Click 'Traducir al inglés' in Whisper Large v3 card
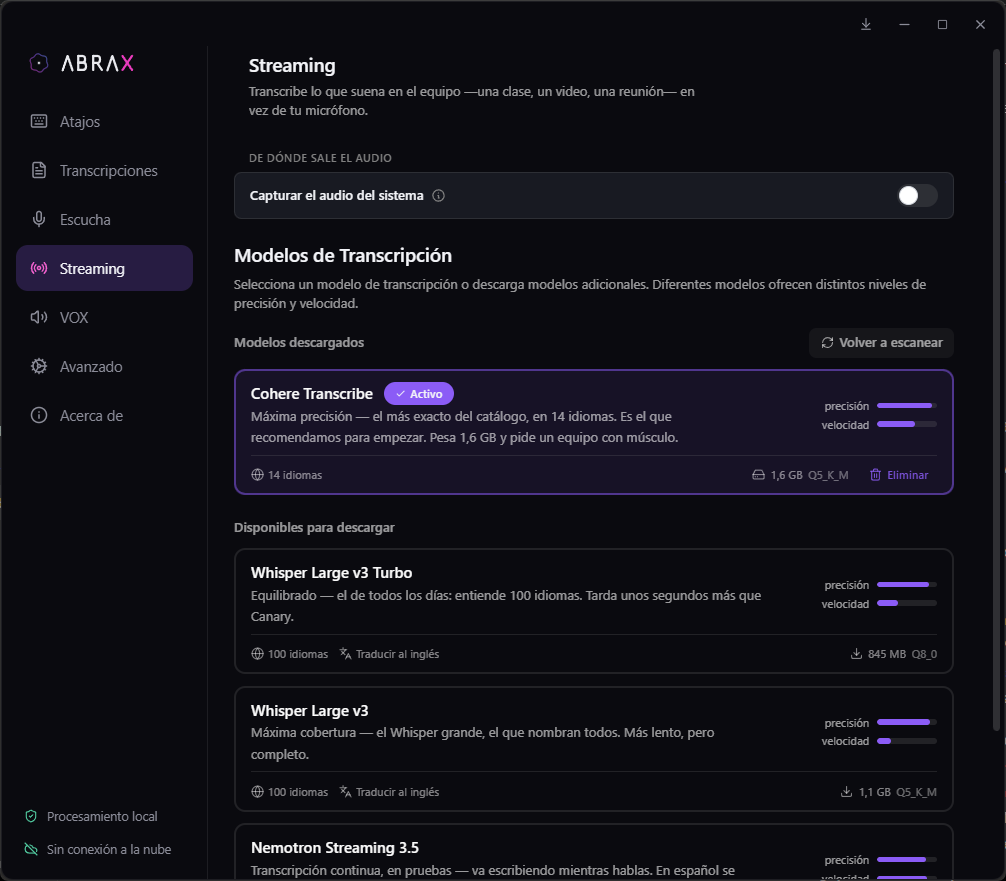The image size is (1006, 881). (x=397, y=792)
